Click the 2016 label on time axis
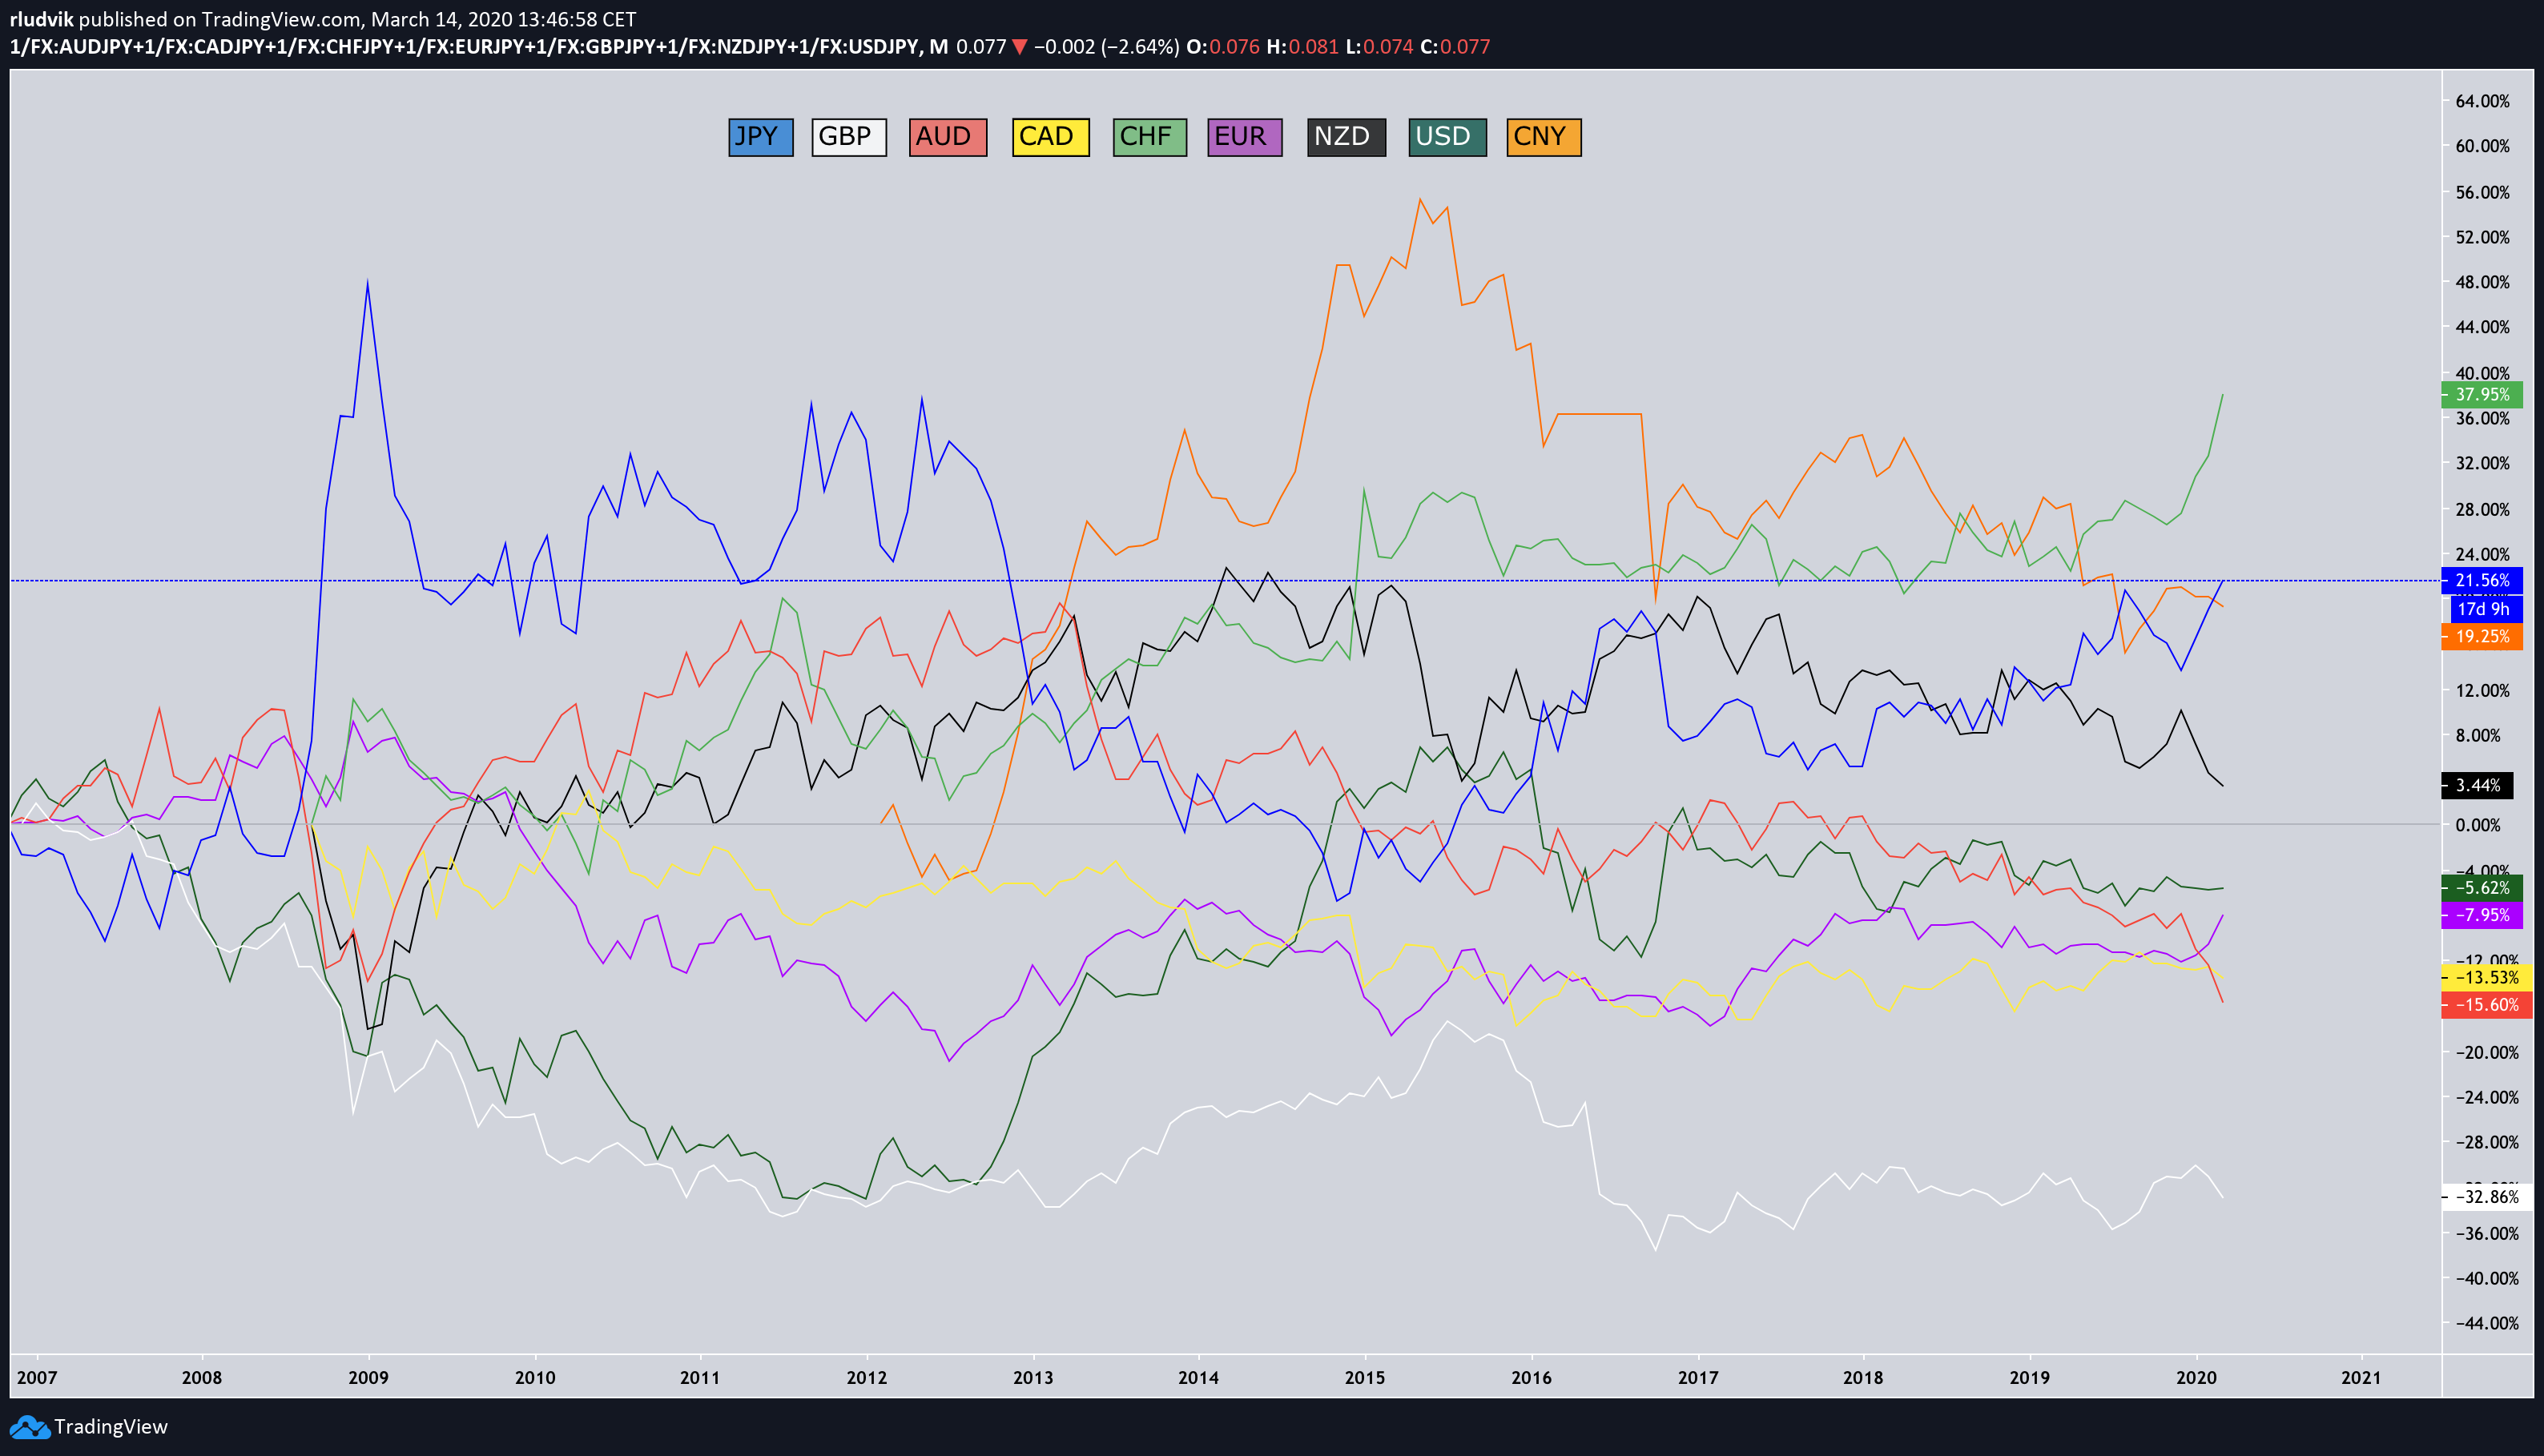 [x=1532, y=1378]
